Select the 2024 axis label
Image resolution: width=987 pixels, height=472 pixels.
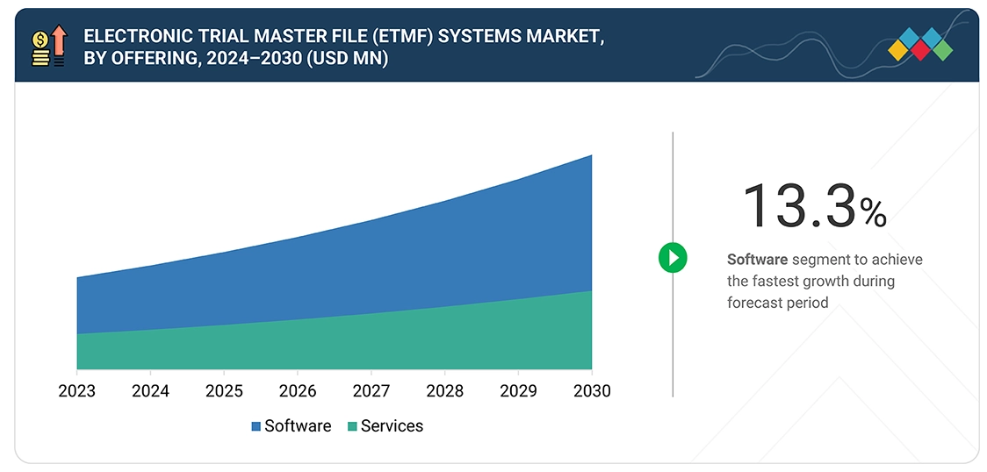150,391
